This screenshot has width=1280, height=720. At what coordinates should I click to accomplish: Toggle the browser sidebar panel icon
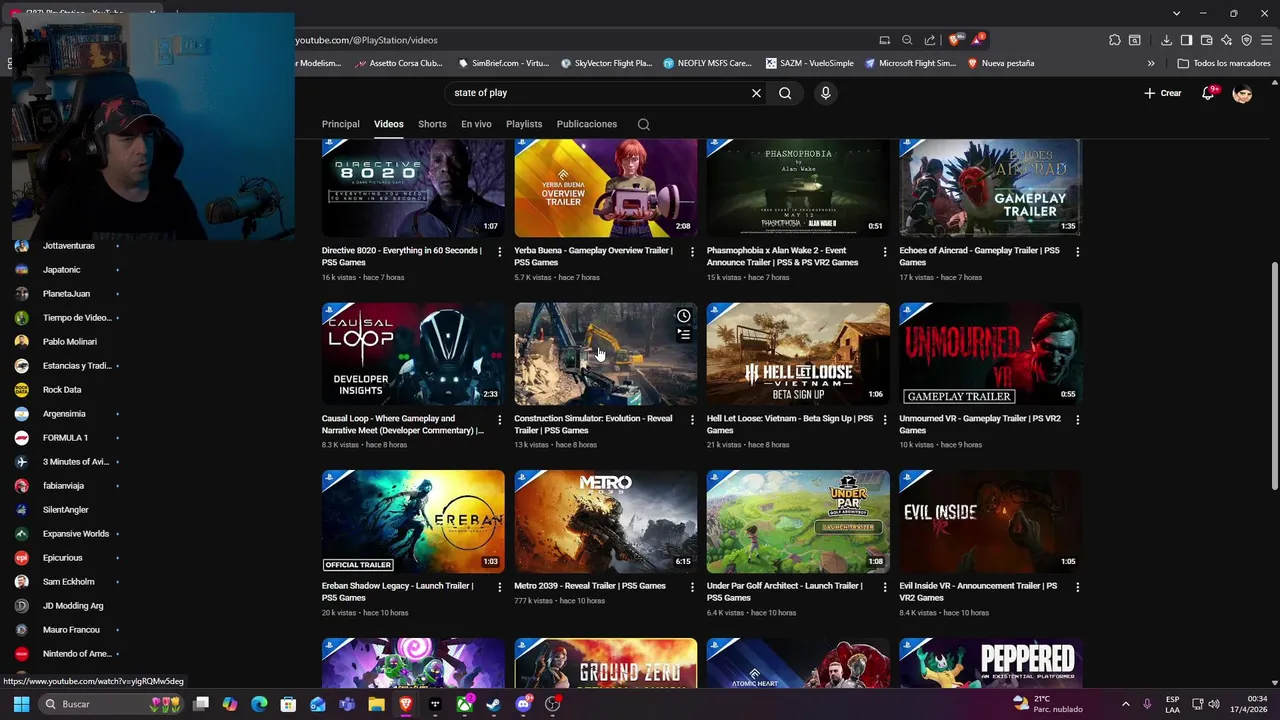point(1186,40)
